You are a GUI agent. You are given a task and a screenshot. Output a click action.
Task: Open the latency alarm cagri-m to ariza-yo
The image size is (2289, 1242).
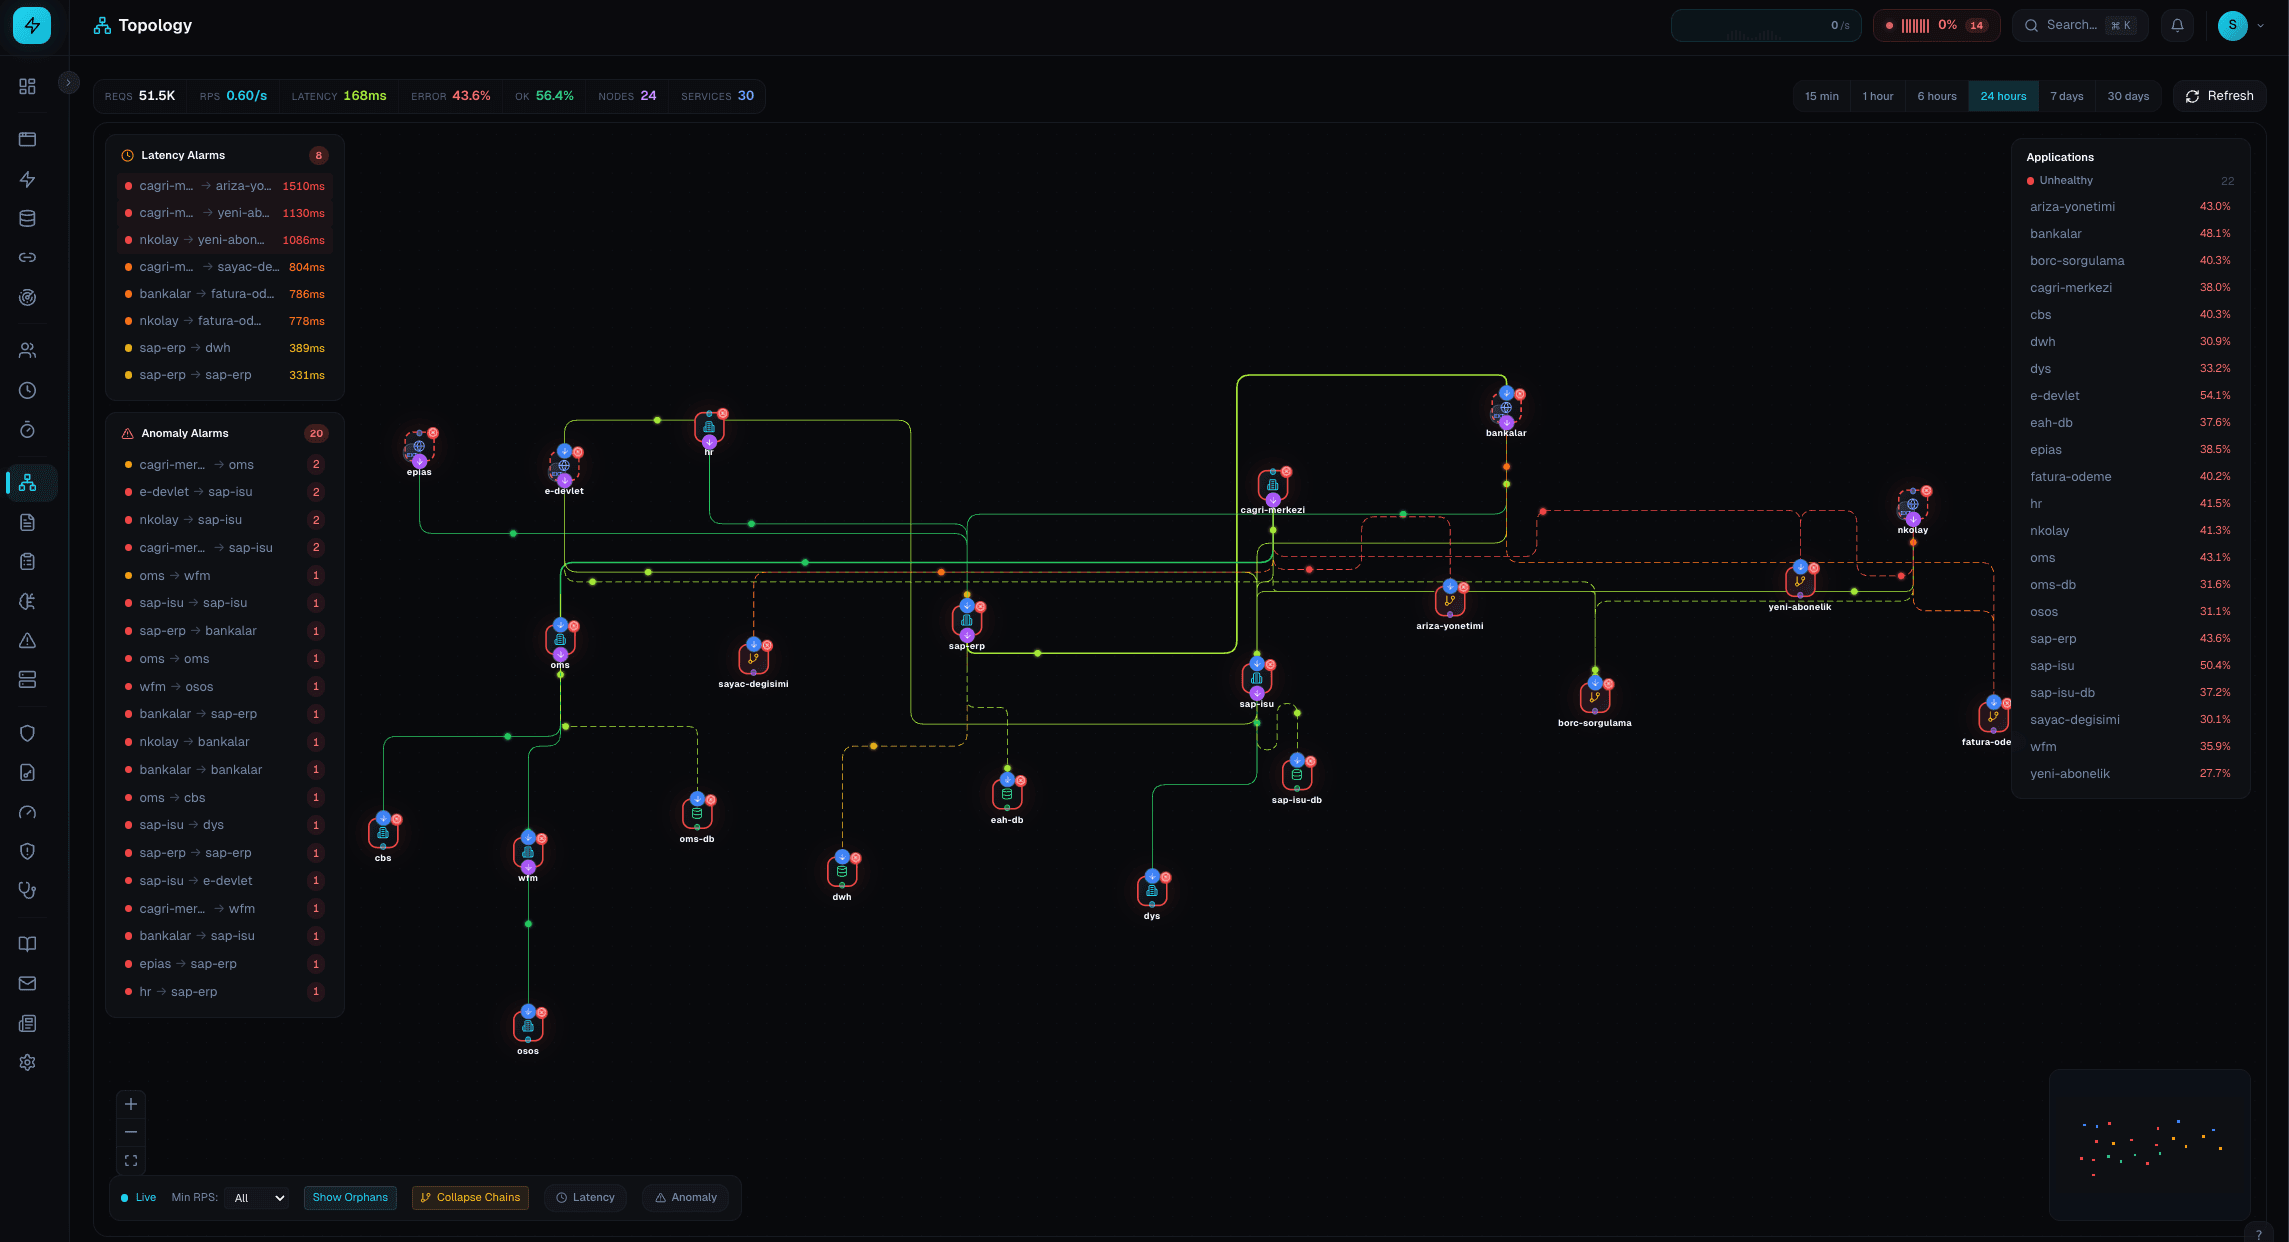click(x=224, y=186)
